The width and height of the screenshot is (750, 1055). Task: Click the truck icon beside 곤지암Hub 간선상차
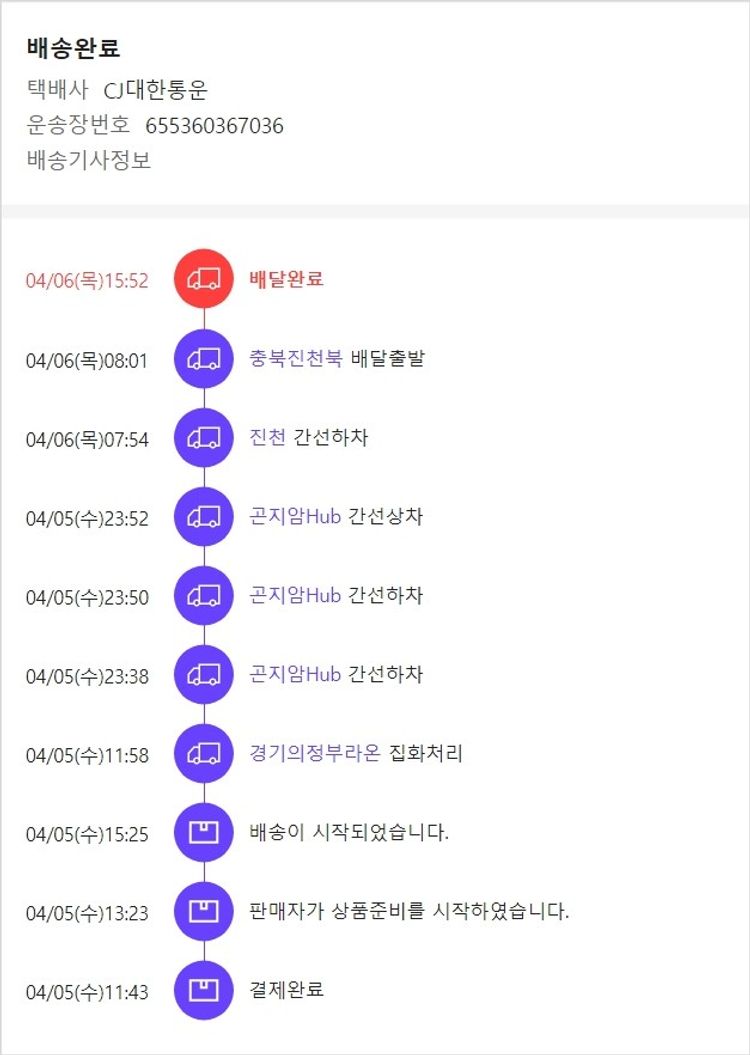(x=204, y=516)
